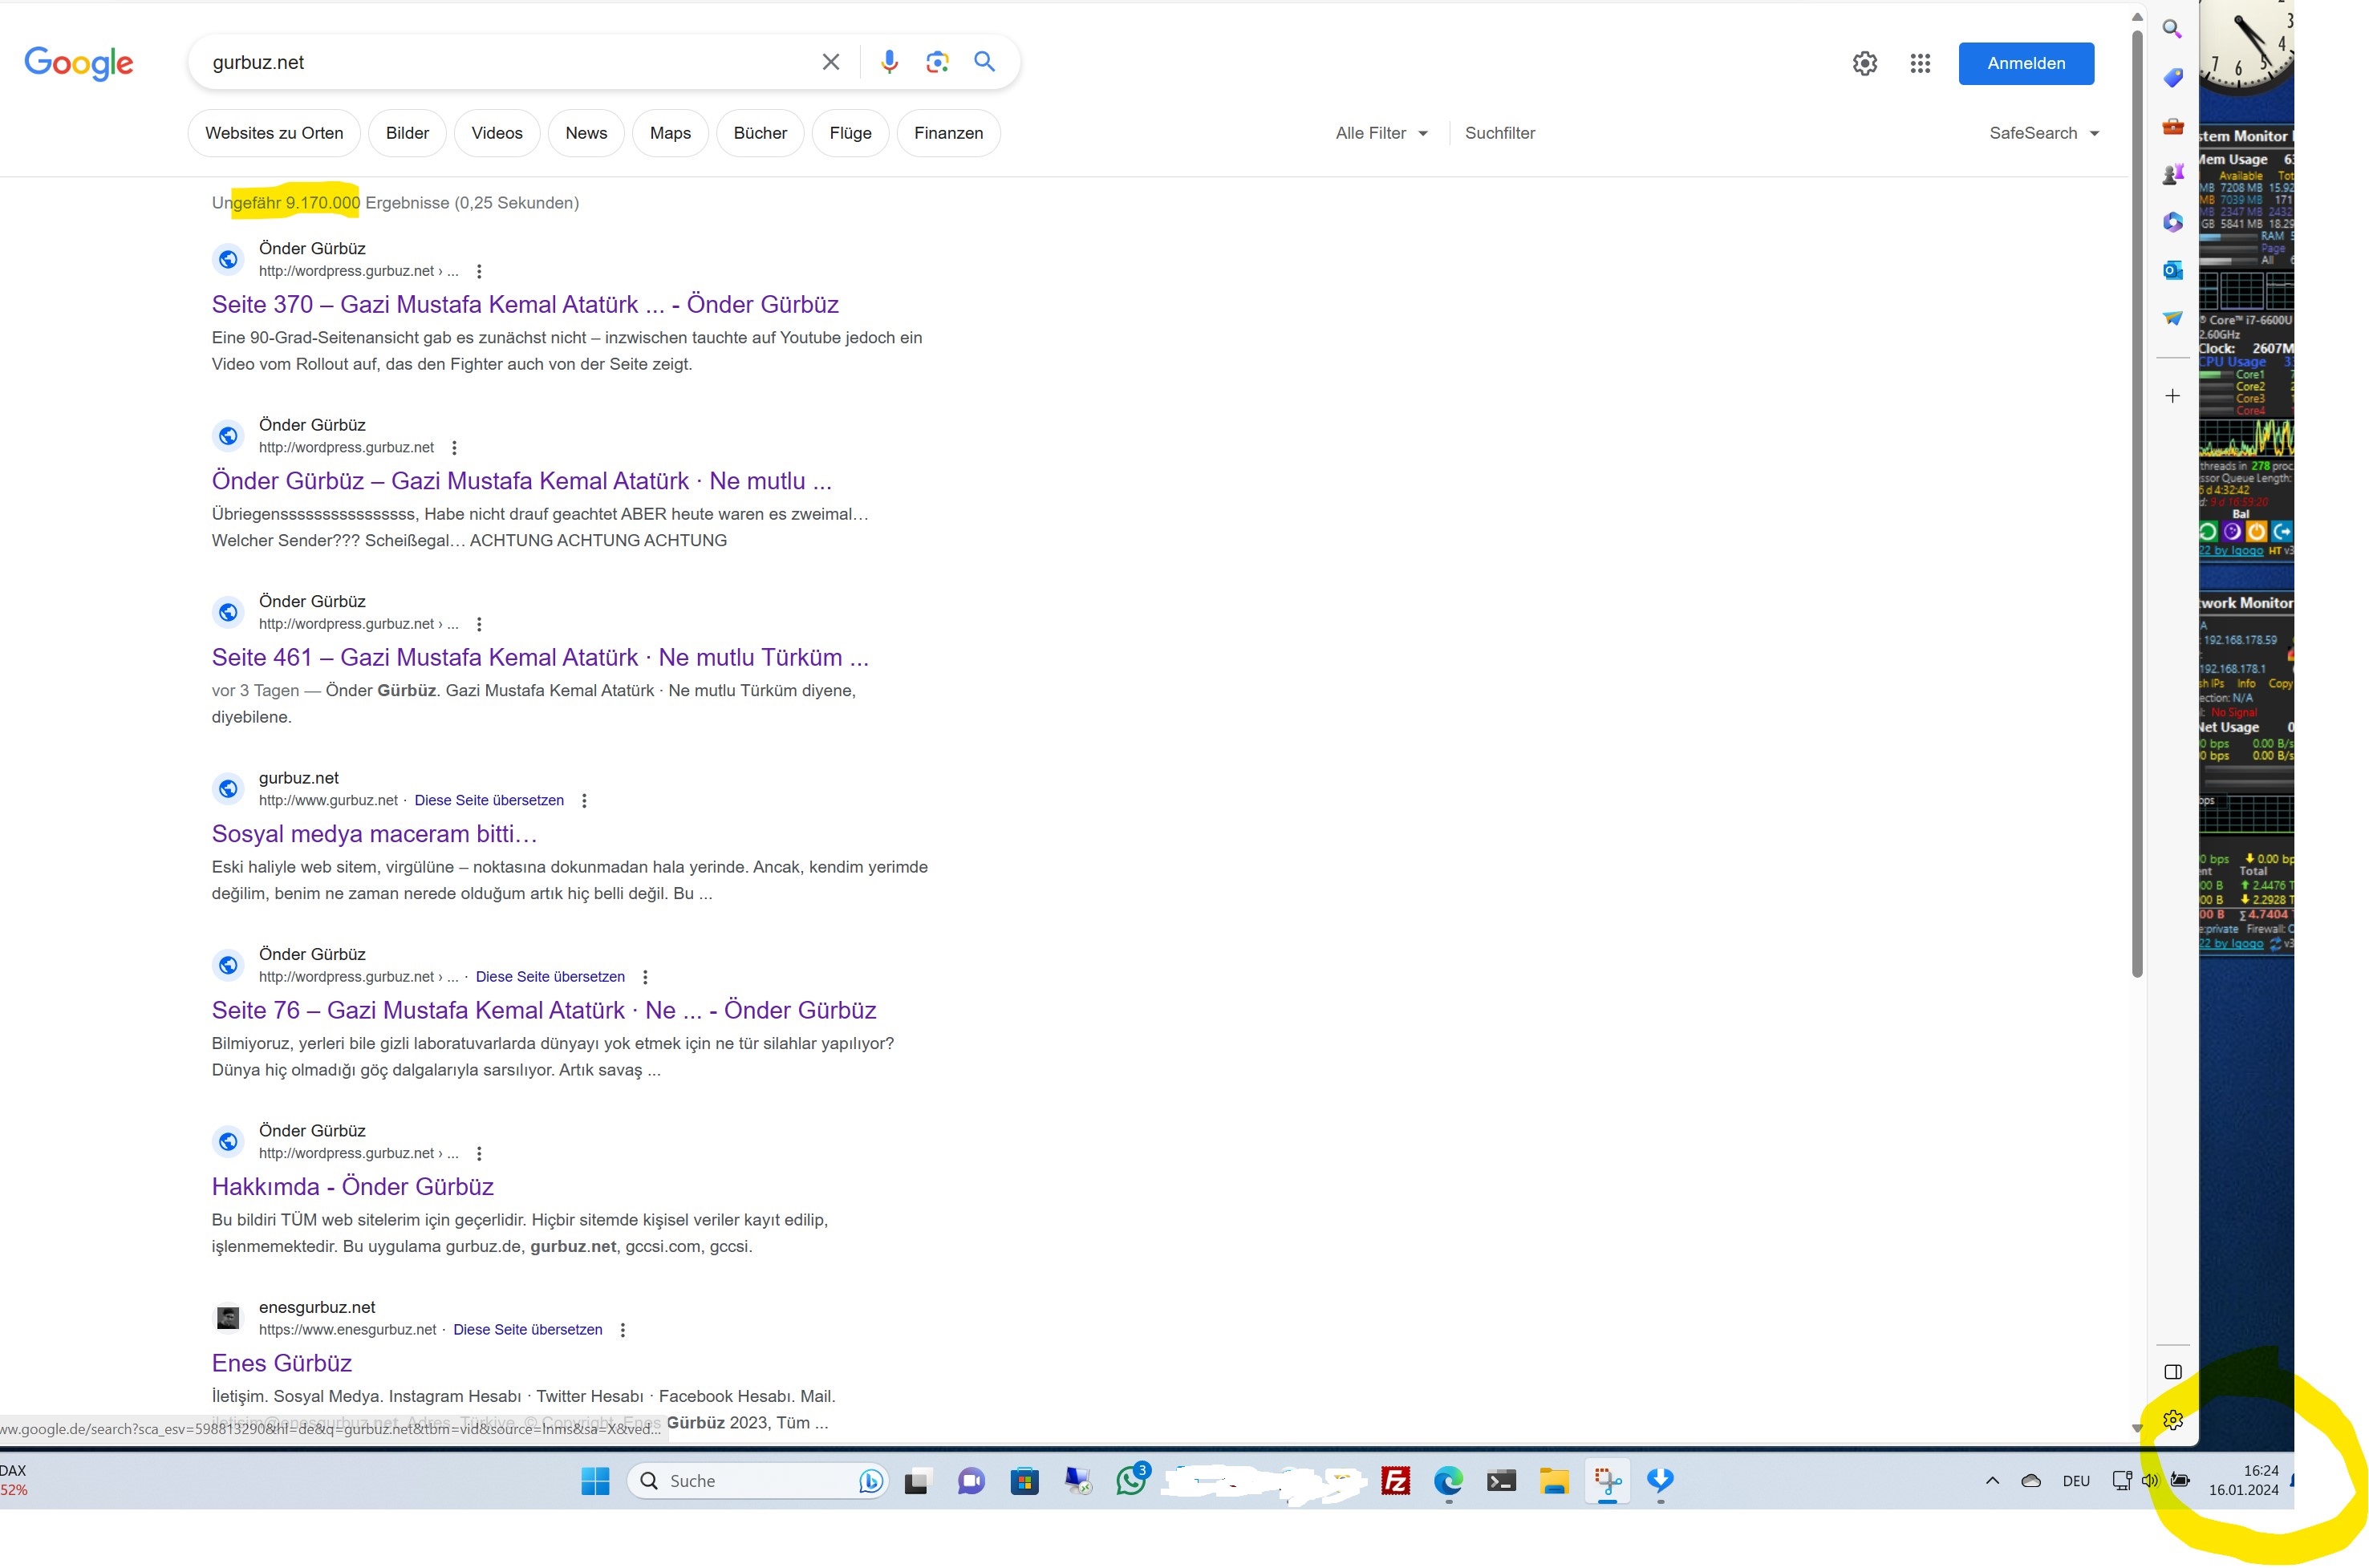2369x1568 pixels.
Task: Open result Seite 461 – Gazi Mustafa Kemal
Action: [x=540, y=657]
